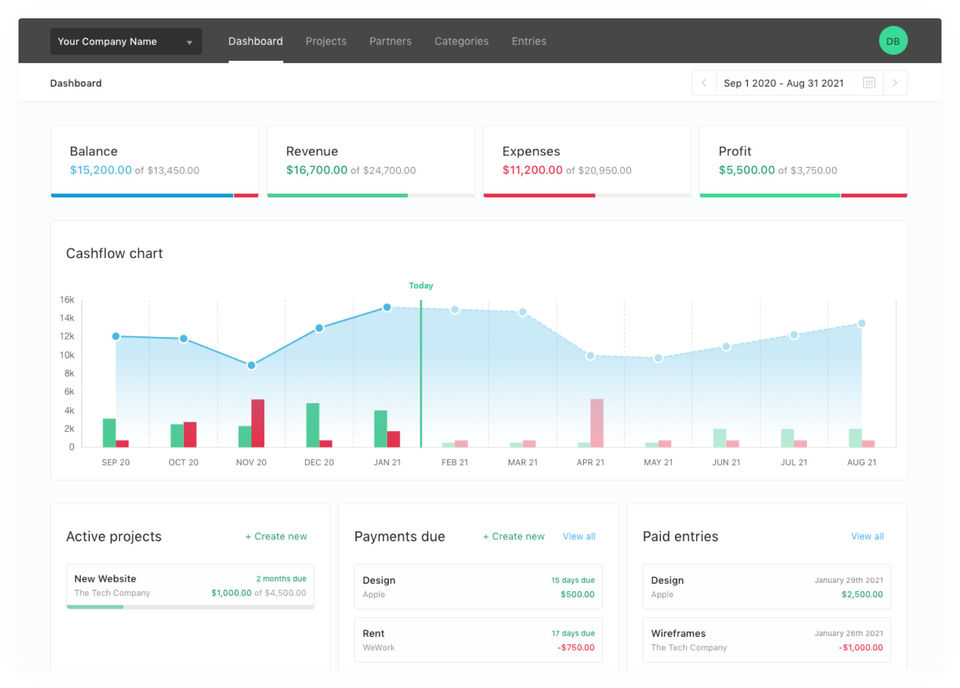Select the MAR 21 forecast data point
960x688 pixels.
click(x=522, y=312)
